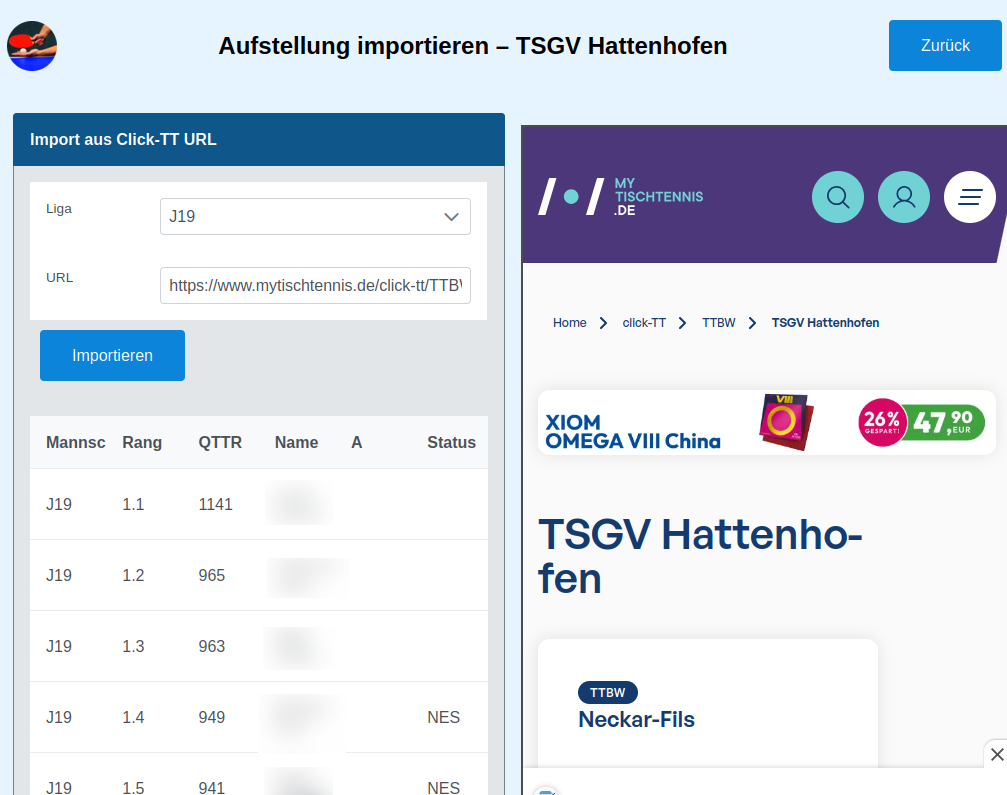The height and width of the screenshot is (795, 1007).
Task: Click the NES status in row 1.5
Action: (x=443, y=787)
